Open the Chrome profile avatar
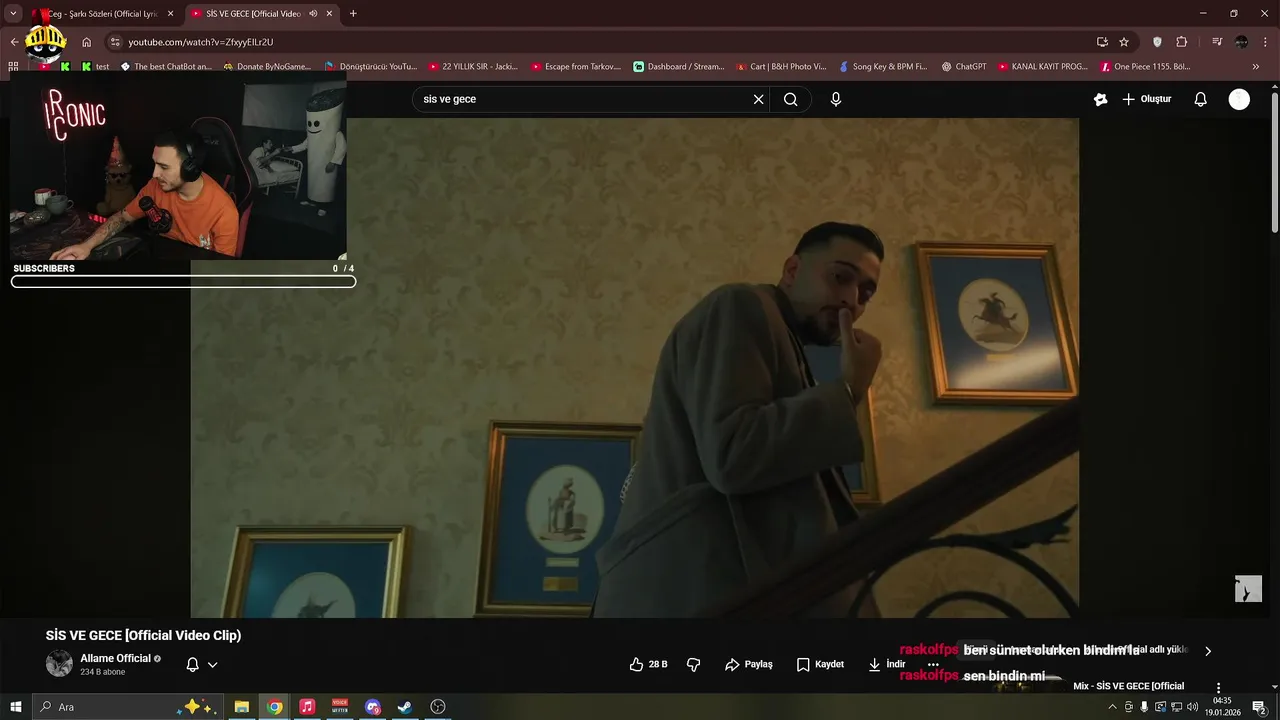The image size is (1280, 720). pyautogui.click(x=1241, y=42)
